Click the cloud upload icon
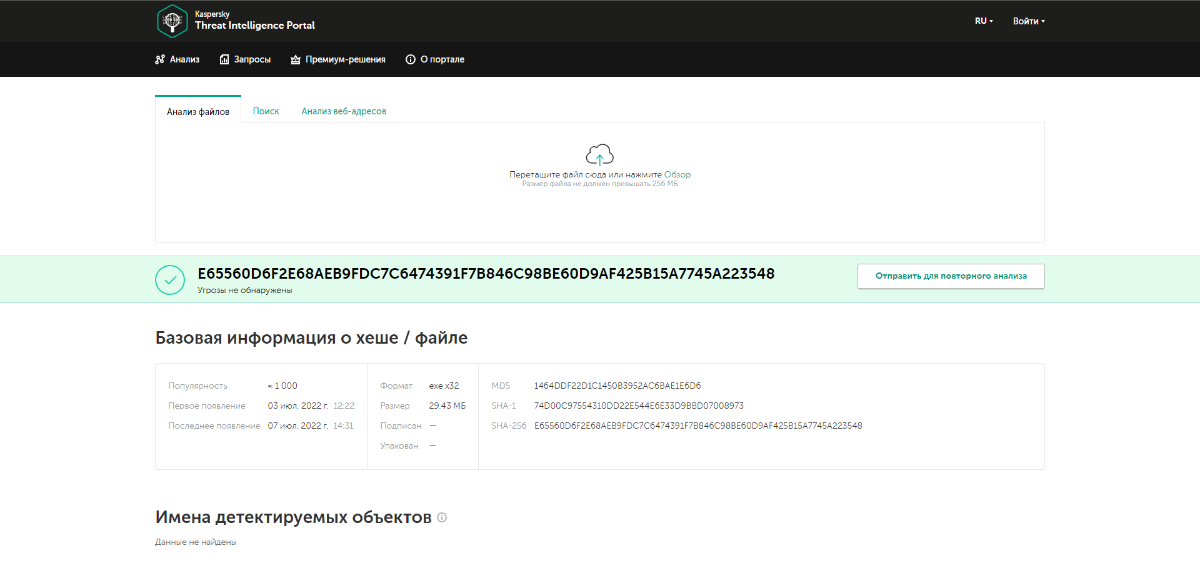The image size is (1200, 563). pos(600,154)
